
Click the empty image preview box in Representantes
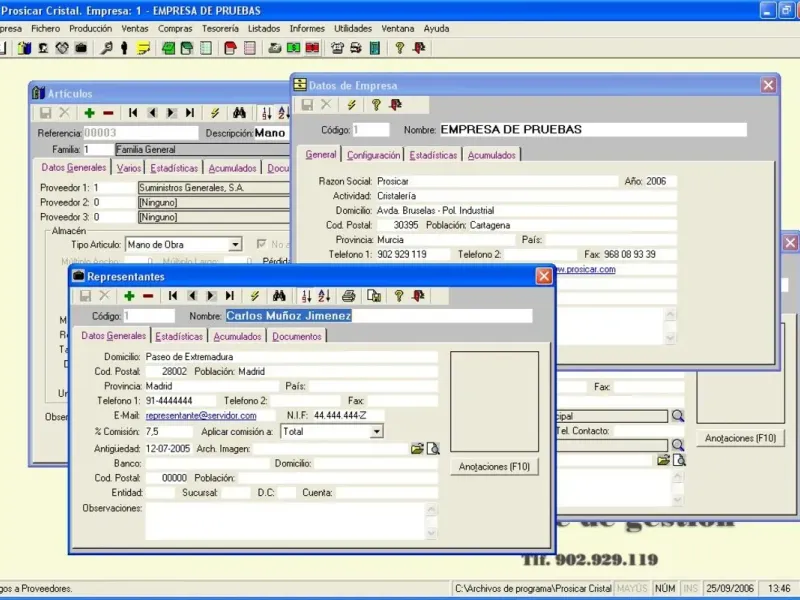point(494,402)
